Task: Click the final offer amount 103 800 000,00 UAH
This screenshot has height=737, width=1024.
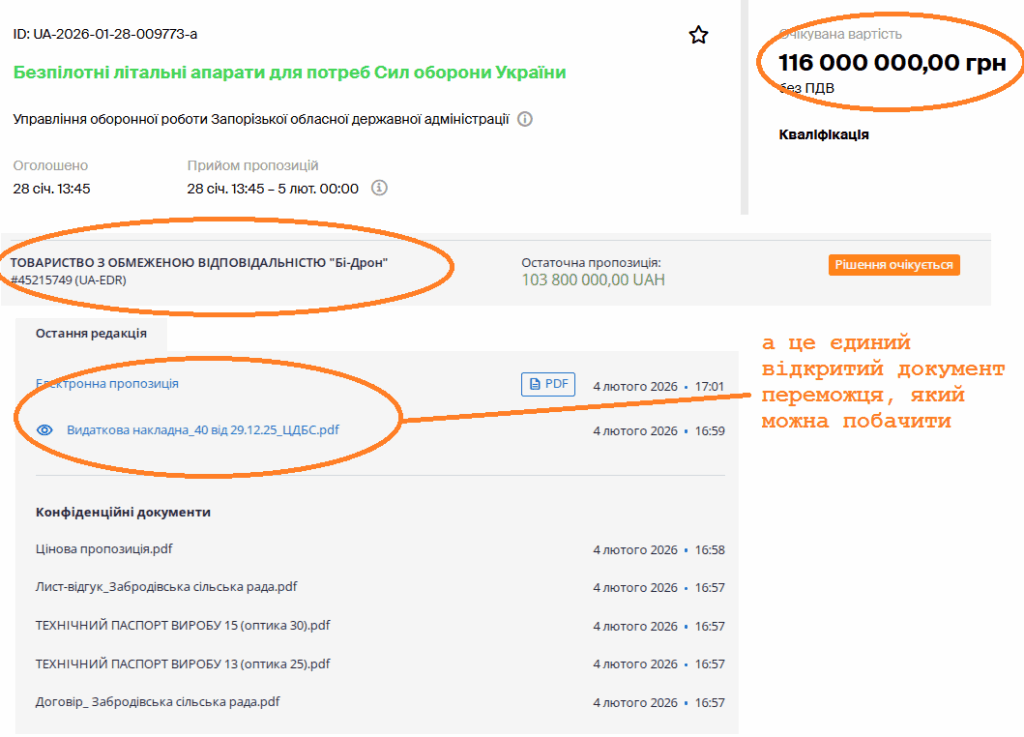Action: [593, 280]
